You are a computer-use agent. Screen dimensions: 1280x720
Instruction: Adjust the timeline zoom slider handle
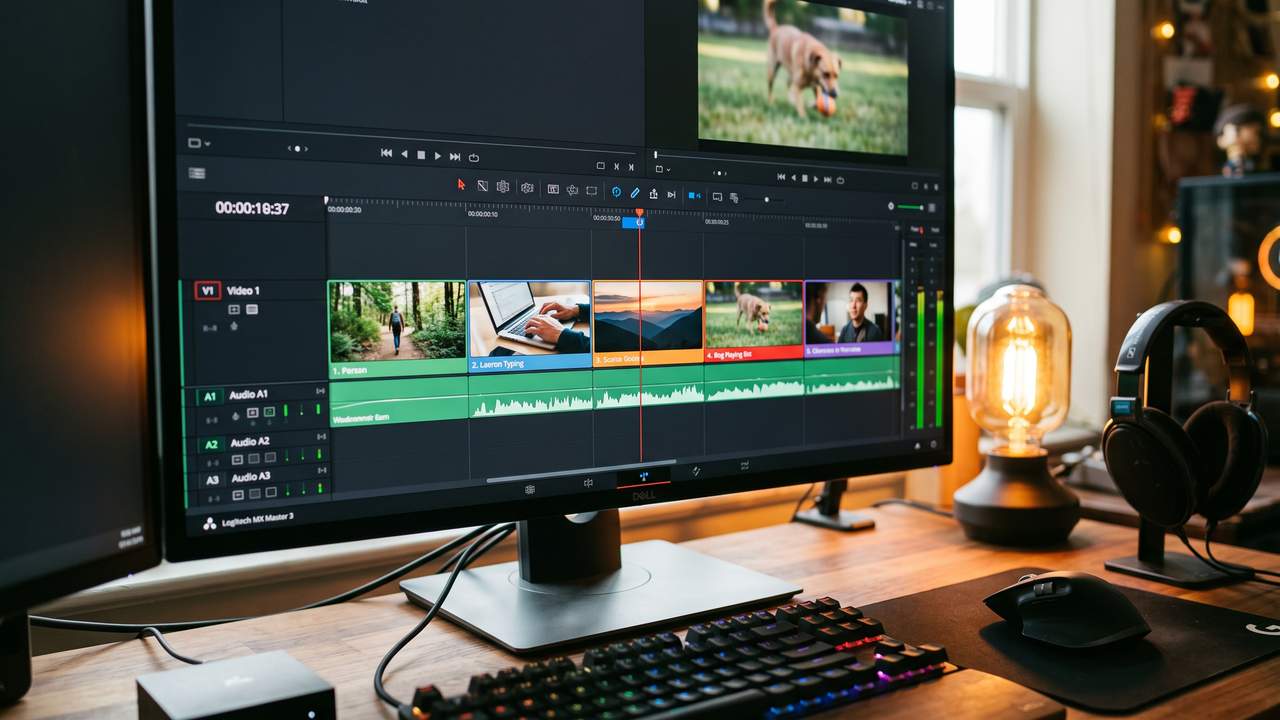(x=766, y=199)
